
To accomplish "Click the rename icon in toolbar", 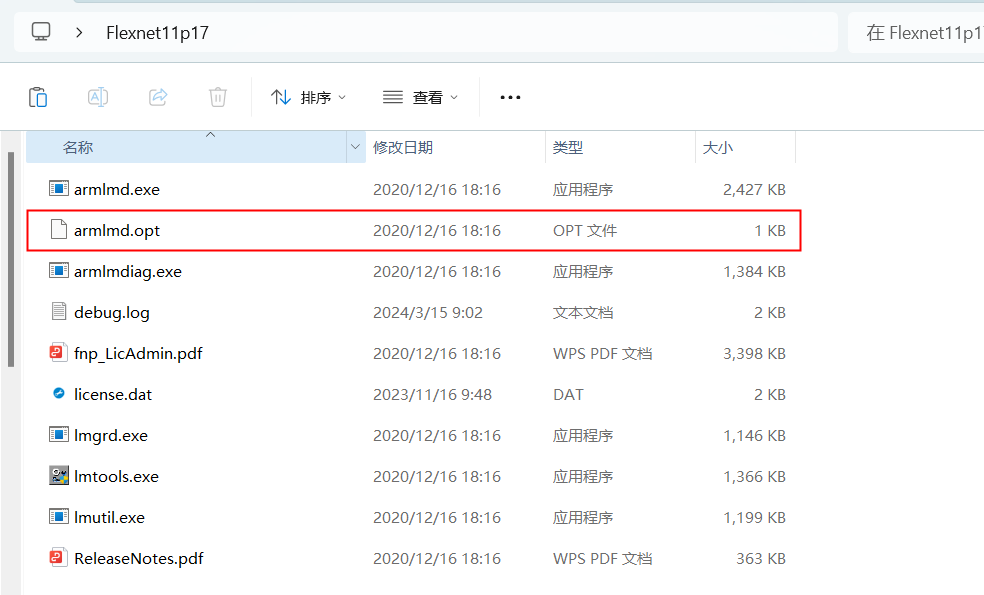I will (x=98, y=97).
